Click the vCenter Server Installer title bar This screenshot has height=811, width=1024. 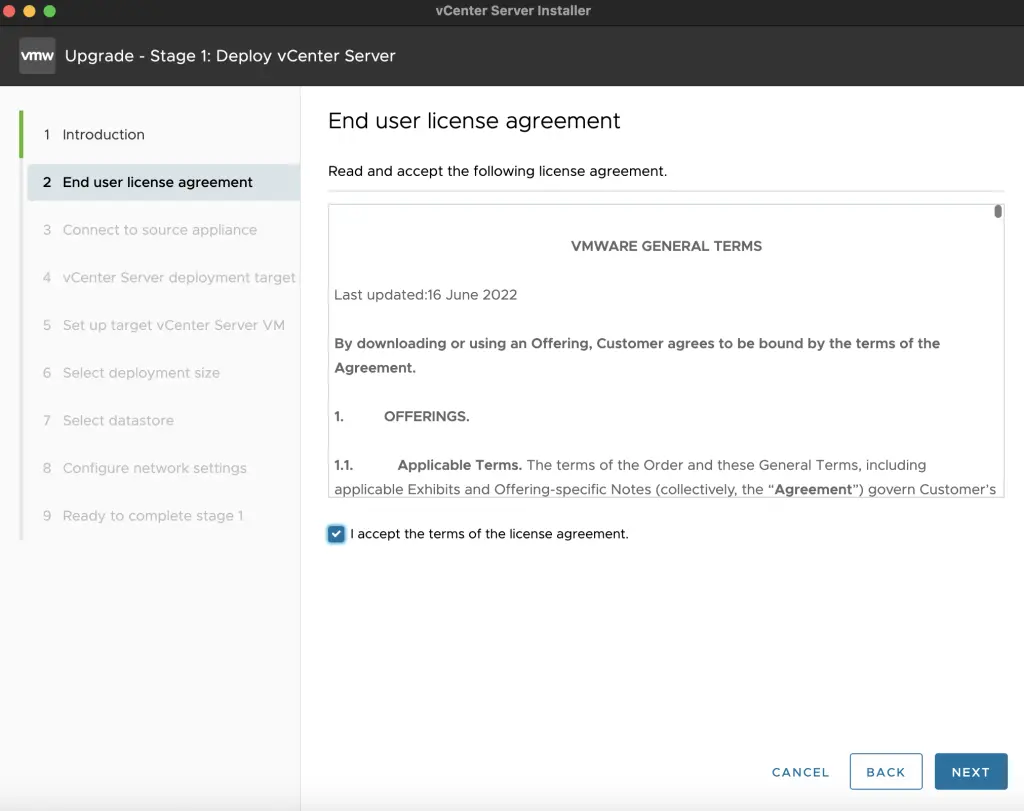[x=512, y=11]
